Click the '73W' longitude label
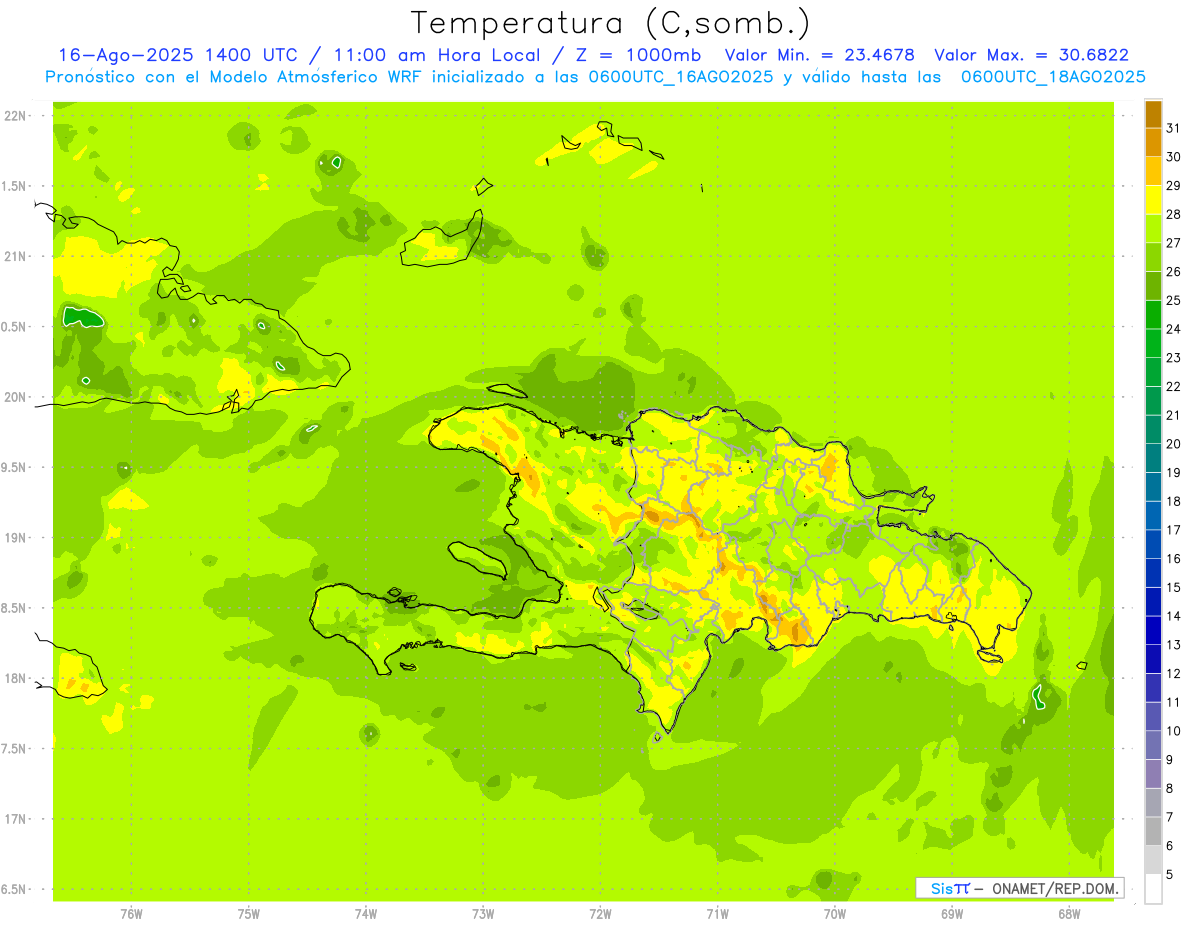The width and height of the screenshot is (1200, 927). [483, 914]
